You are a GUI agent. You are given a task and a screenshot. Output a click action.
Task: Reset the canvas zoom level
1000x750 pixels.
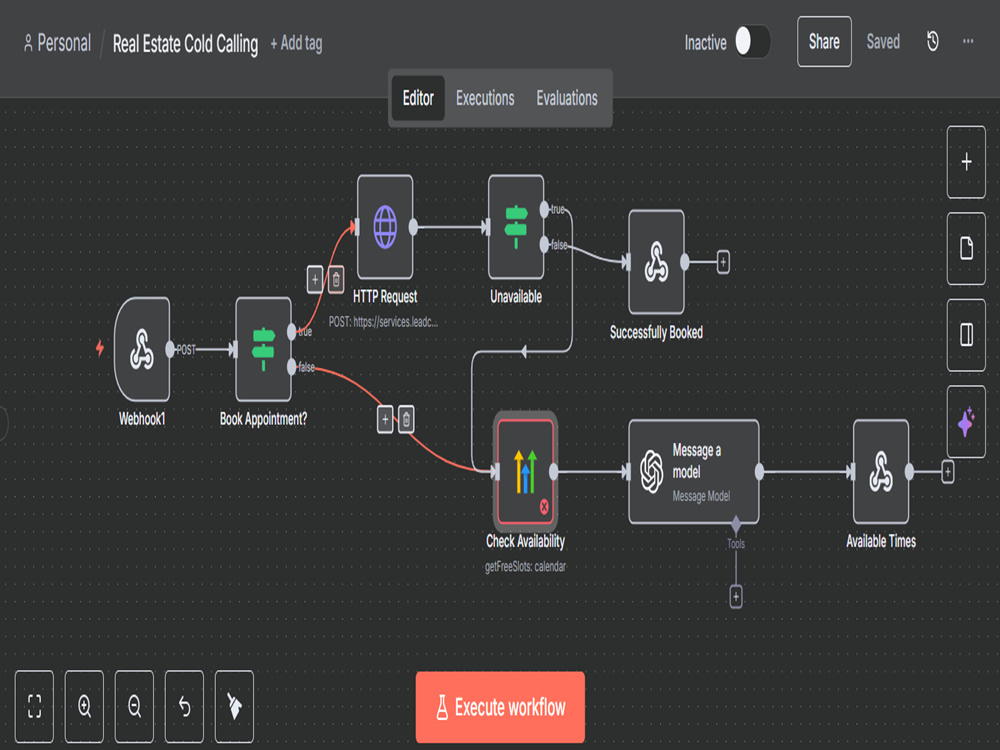184,707
